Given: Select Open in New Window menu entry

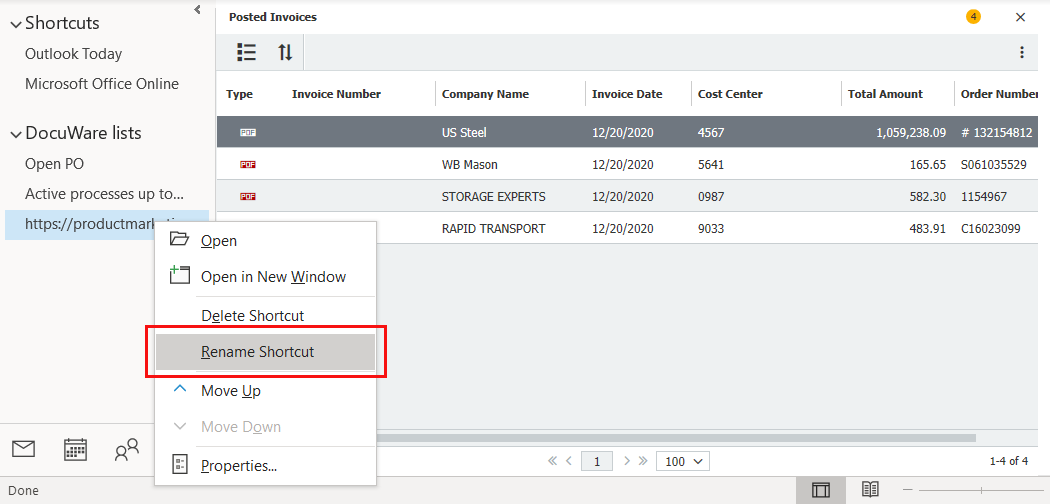Looking at the screenshot, I should pos(273,277).
